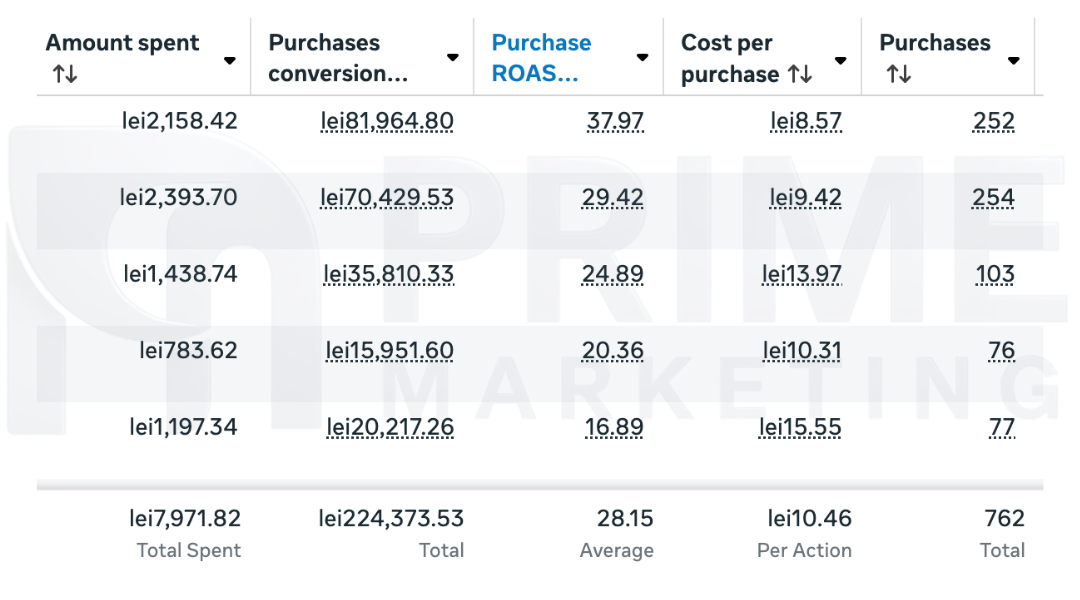Open the lei20,217.26 conversion value

point(390,428)
